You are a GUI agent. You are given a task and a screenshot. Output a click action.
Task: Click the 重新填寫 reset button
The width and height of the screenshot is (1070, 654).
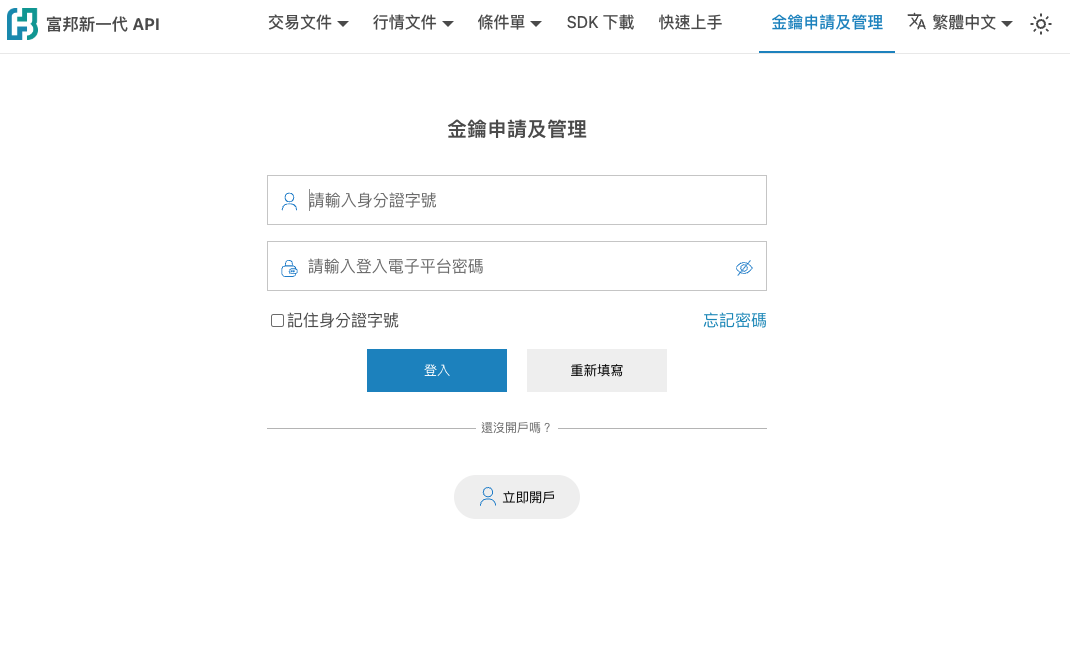point(596,370)
